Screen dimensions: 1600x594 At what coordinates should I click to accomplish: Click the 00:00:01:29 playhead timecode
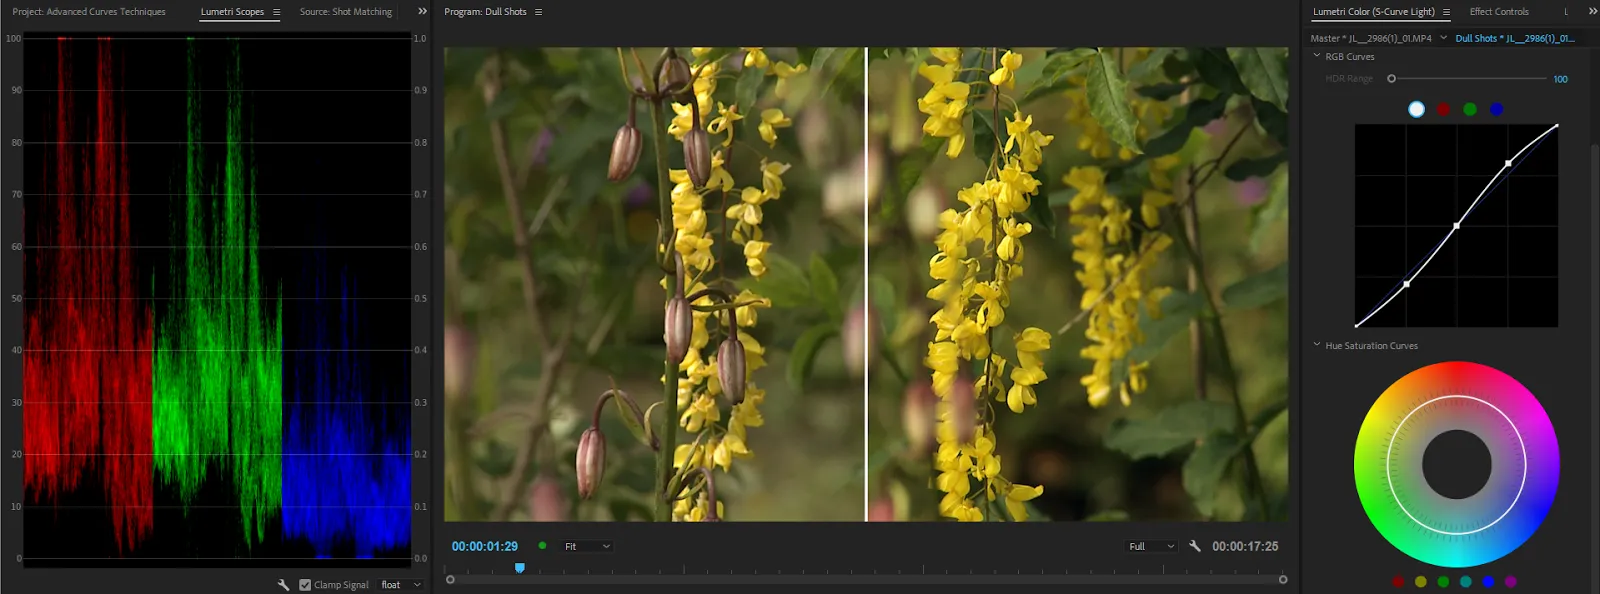pos(485,546)
